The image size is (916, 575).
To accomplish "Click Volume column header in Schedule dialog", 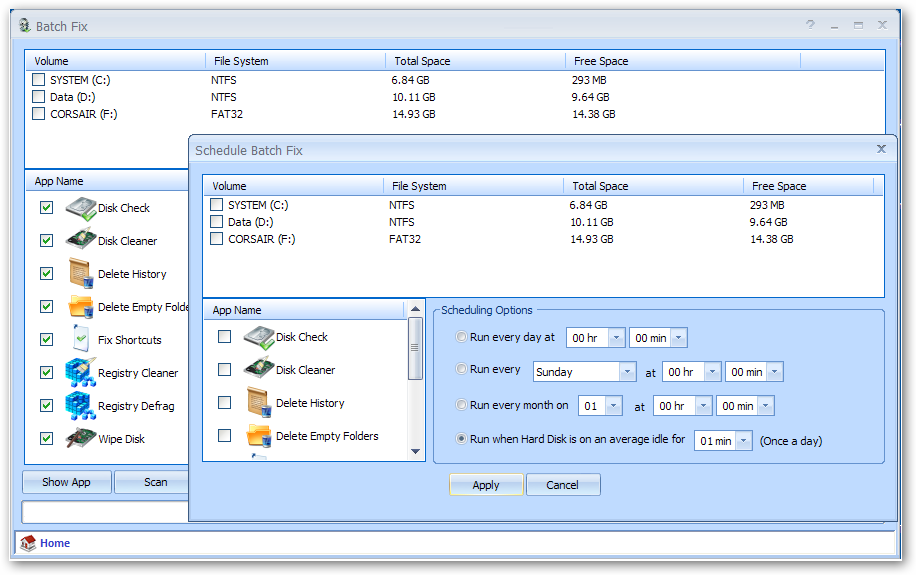I will tap(293, 186).
